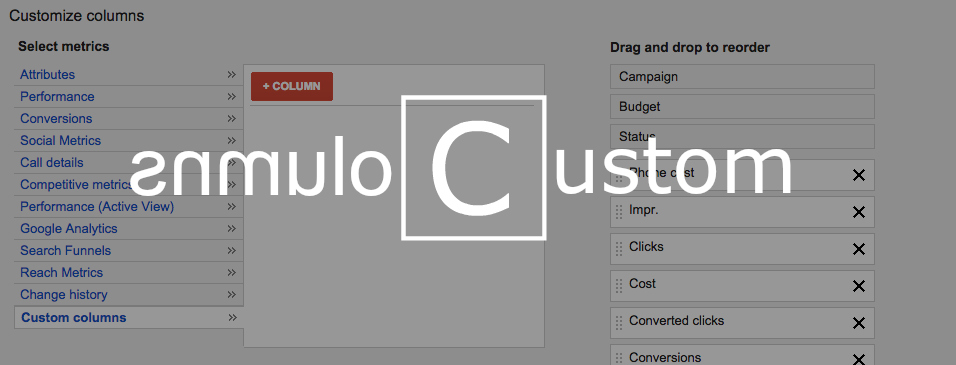
Task: Remove the Phone cost column with its X
Action: click(x=858, y=175)
